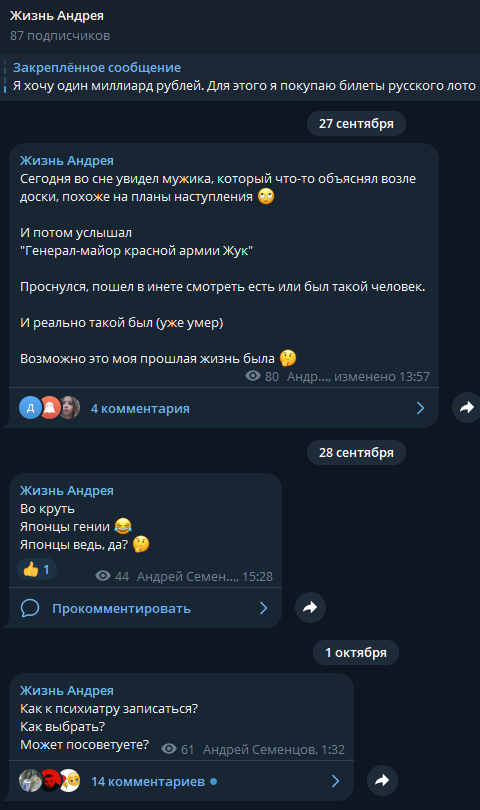The image size is (480, 810).
Task: Toggle the thumbs-up reaction on the post
Action: [x=37, y=569]
